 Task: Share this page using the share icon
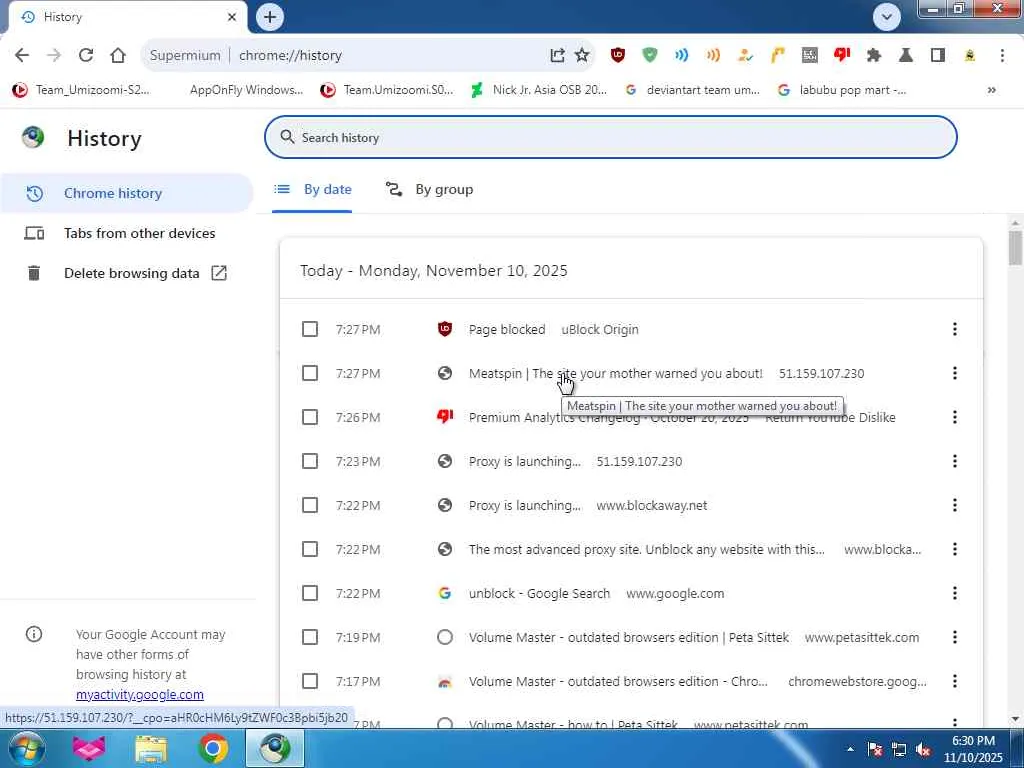point(557,56)
